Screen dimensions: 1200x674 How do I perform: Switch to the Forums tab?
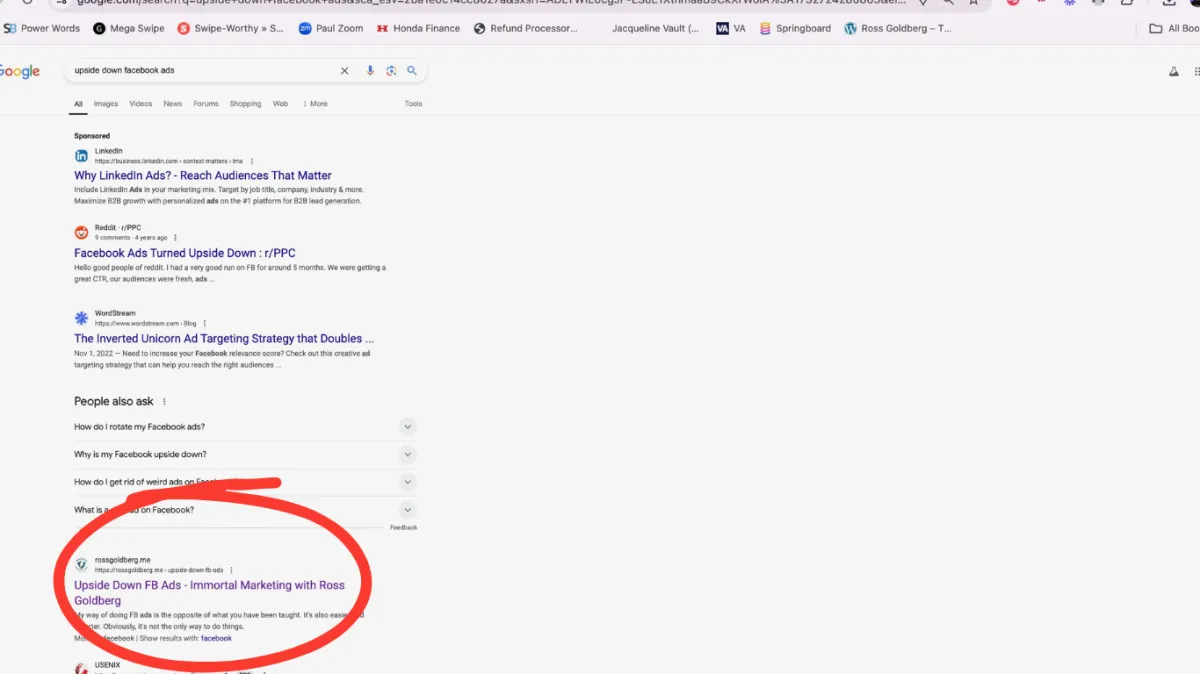click(206, 104)
